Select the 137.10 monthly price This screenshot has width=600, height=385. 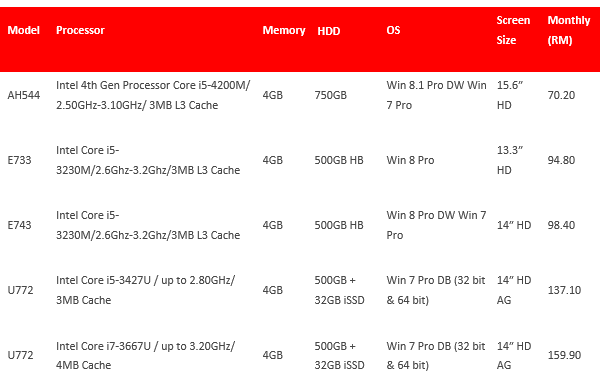[564, 290]
